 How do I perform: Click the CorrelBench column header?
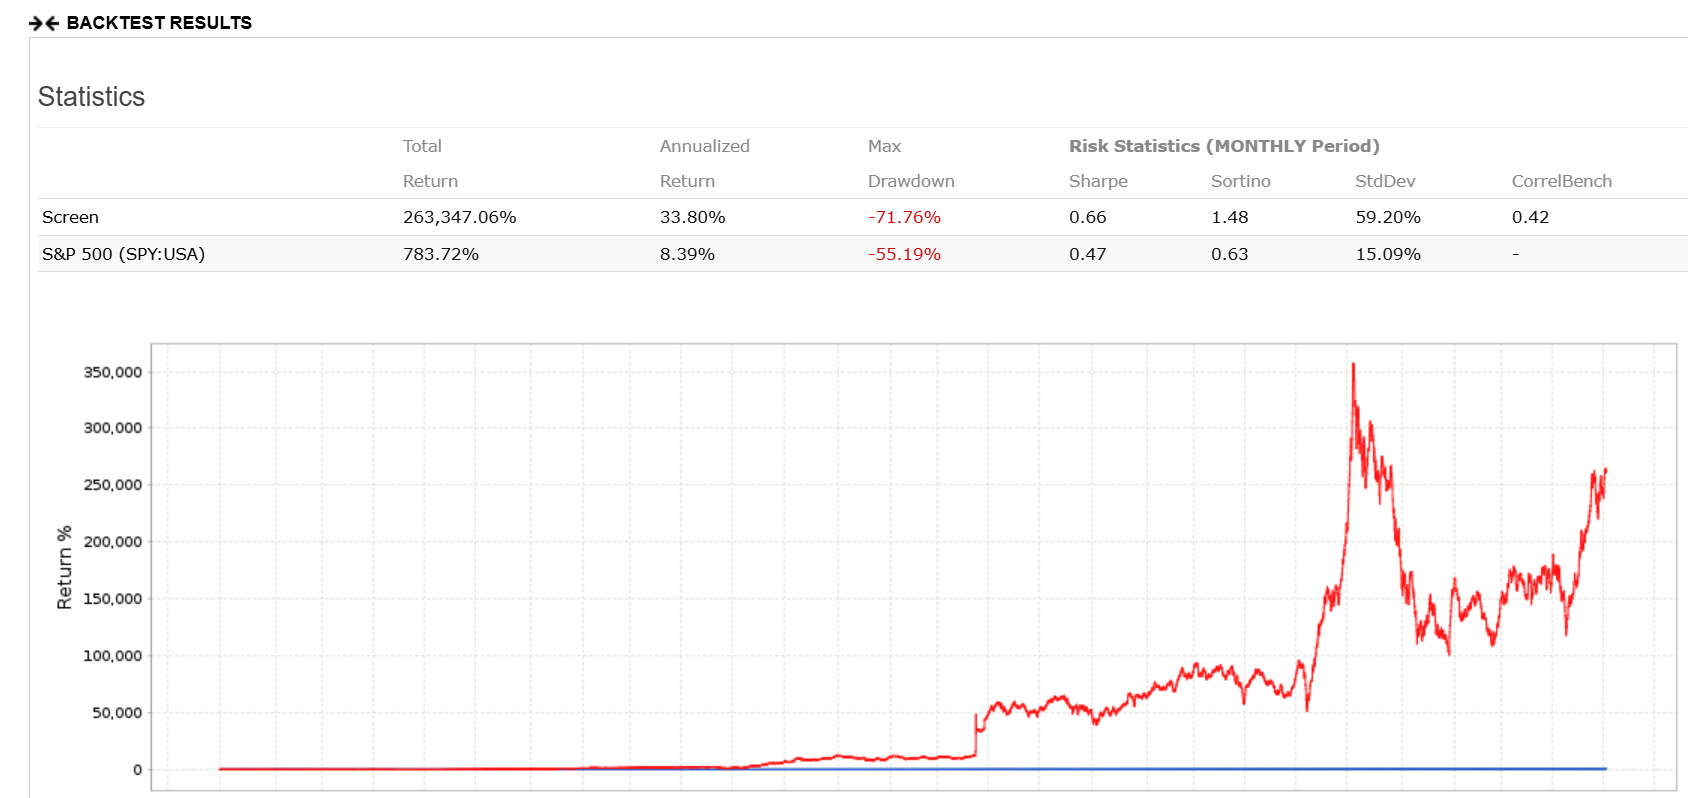(1561, 181)
